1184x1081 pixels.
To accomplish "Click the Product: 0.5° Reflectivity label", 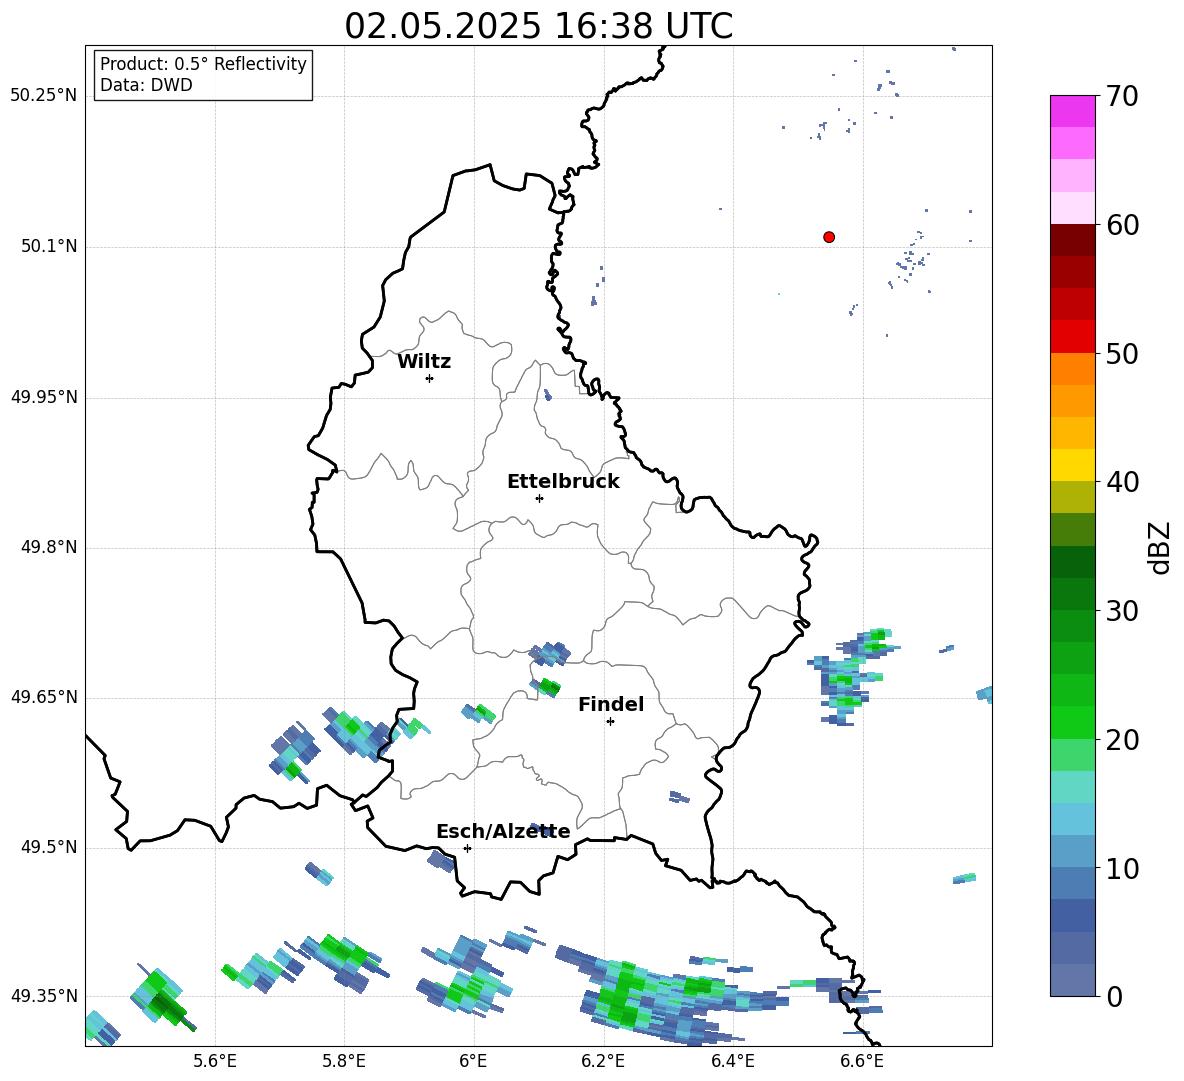I will (203, 64).
